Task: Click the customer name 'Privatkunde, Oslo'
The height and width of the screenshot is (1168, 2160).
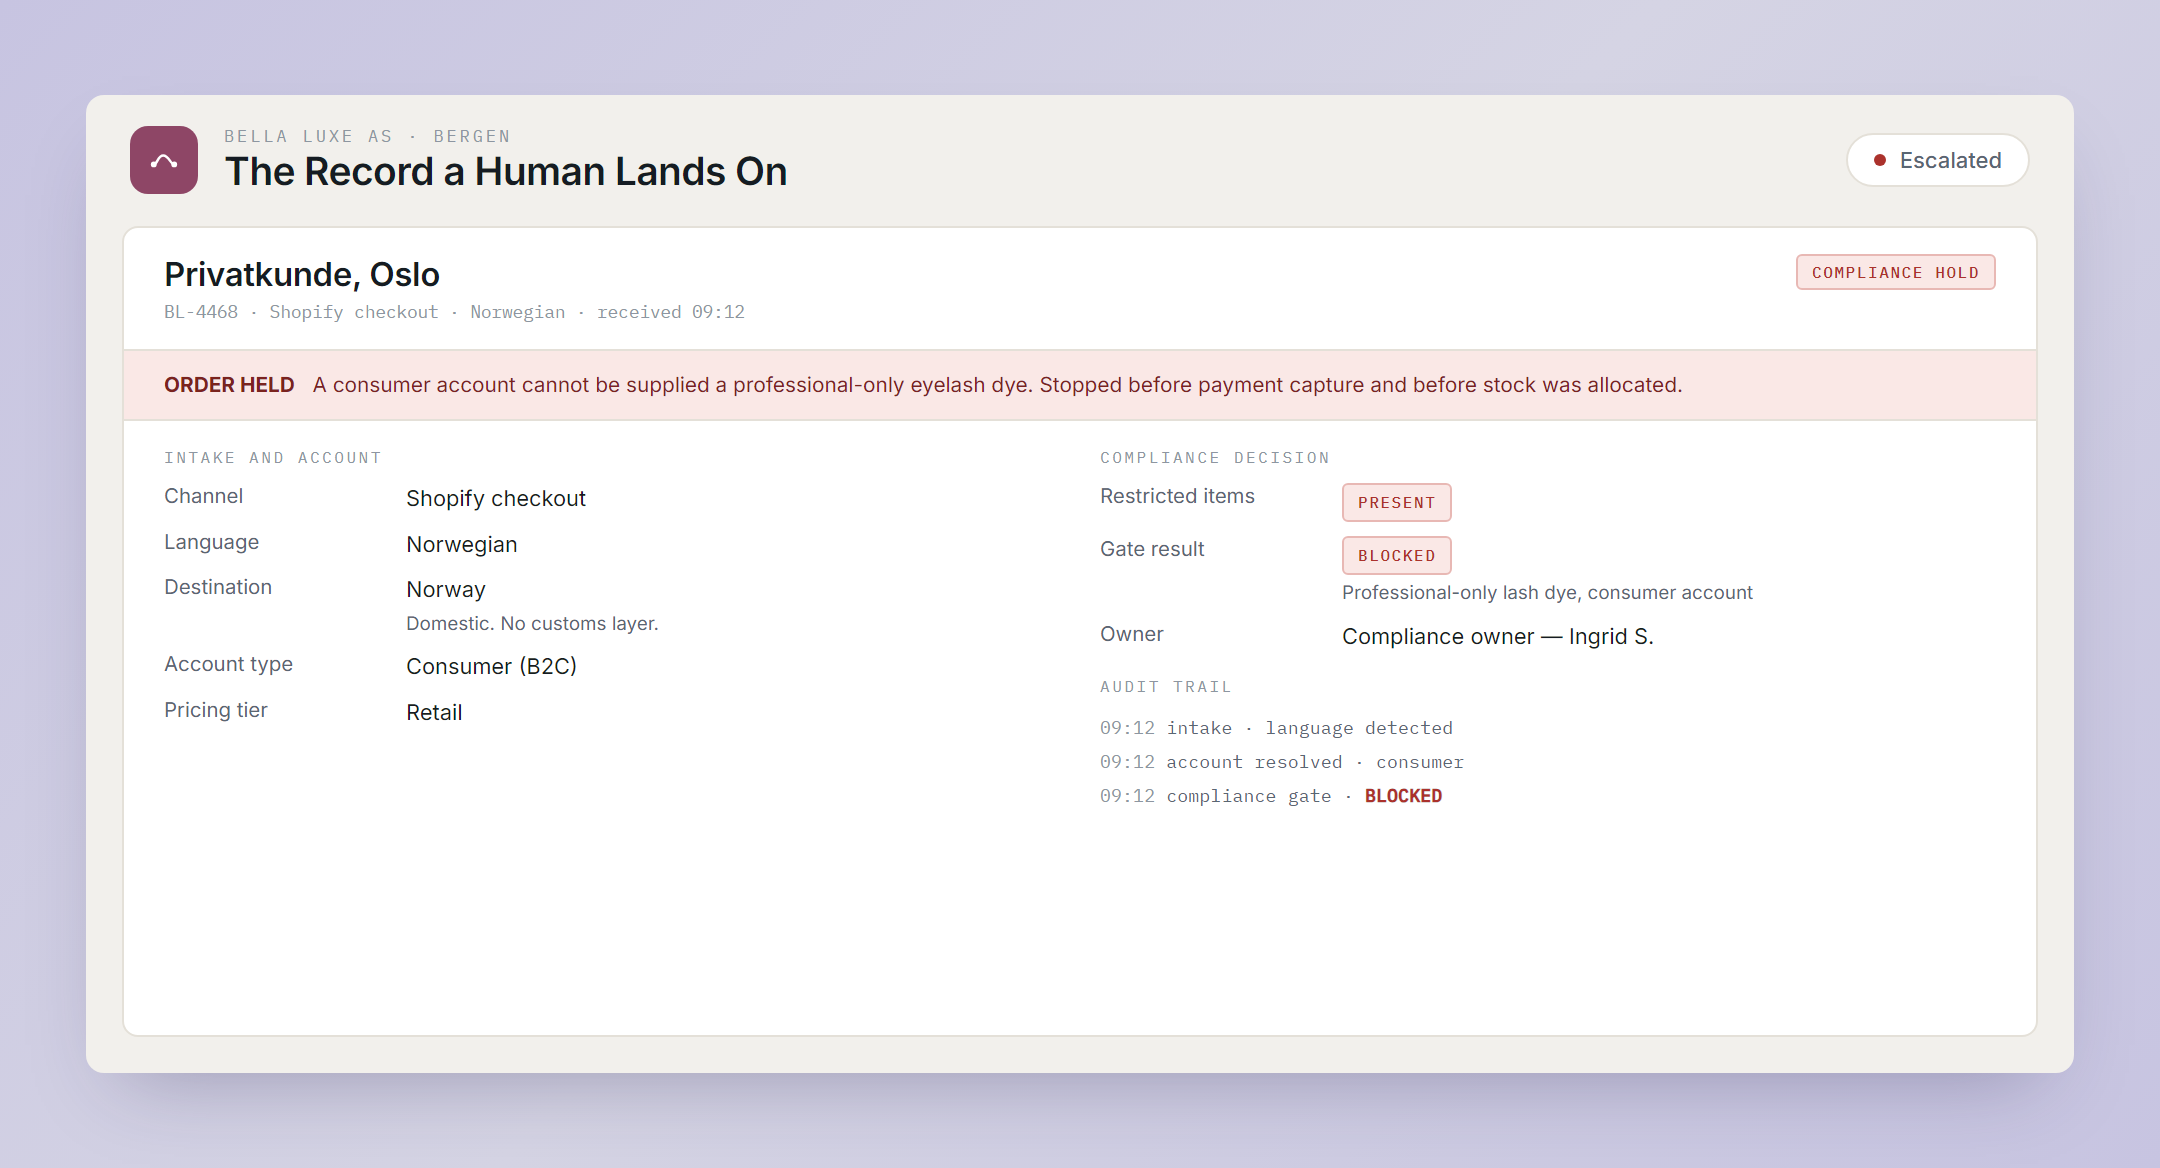Action: pos(302,274)
